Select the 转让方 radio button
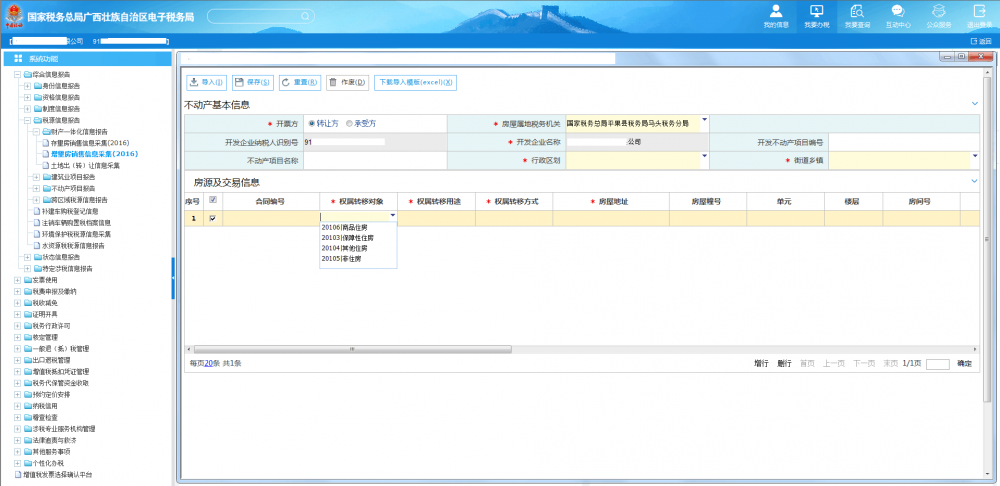This screenshot has height=486, width=1000. pyautogui.click(x=312, y=123)
